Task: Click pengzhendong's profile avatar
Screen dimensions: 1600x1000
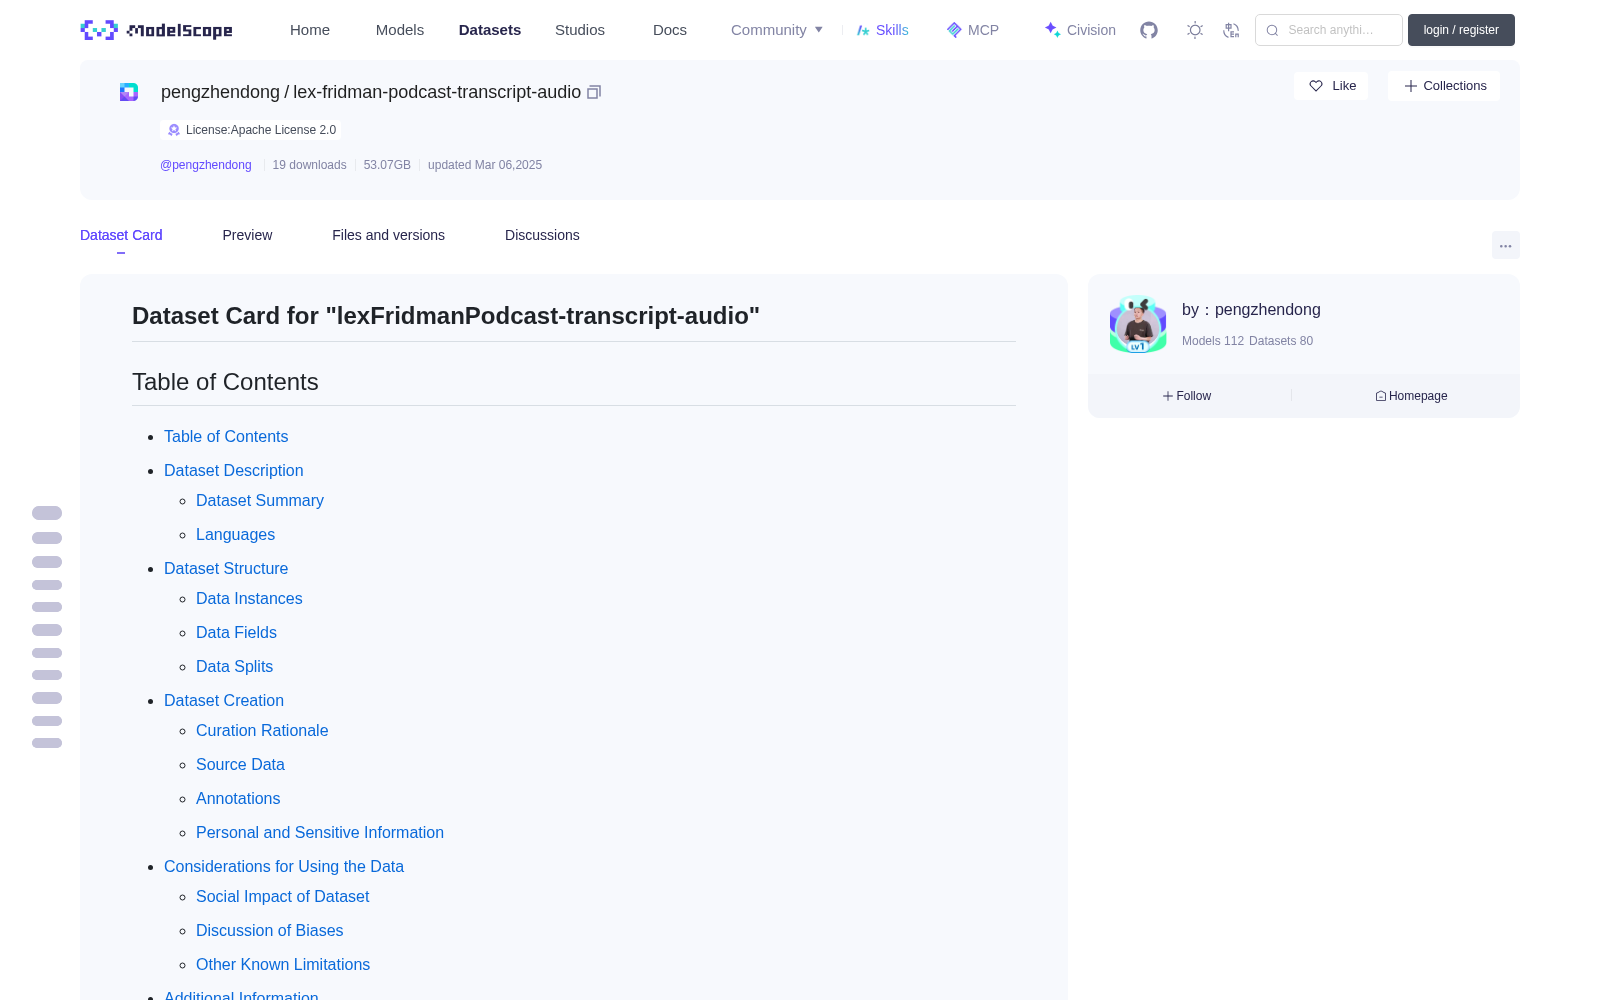Action: click(1138, 324)
